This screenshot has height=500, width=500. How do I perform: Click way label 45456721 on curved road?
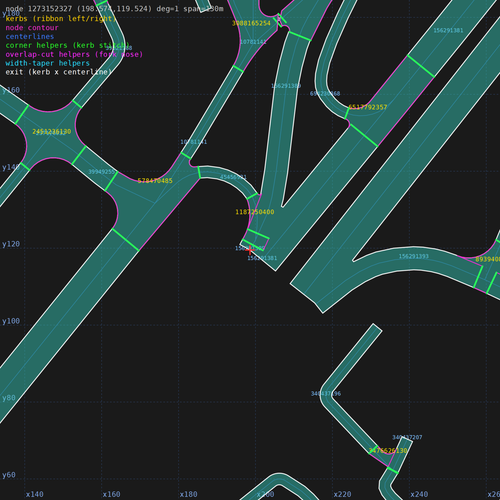pyautogui.click(x=233, y=177)
